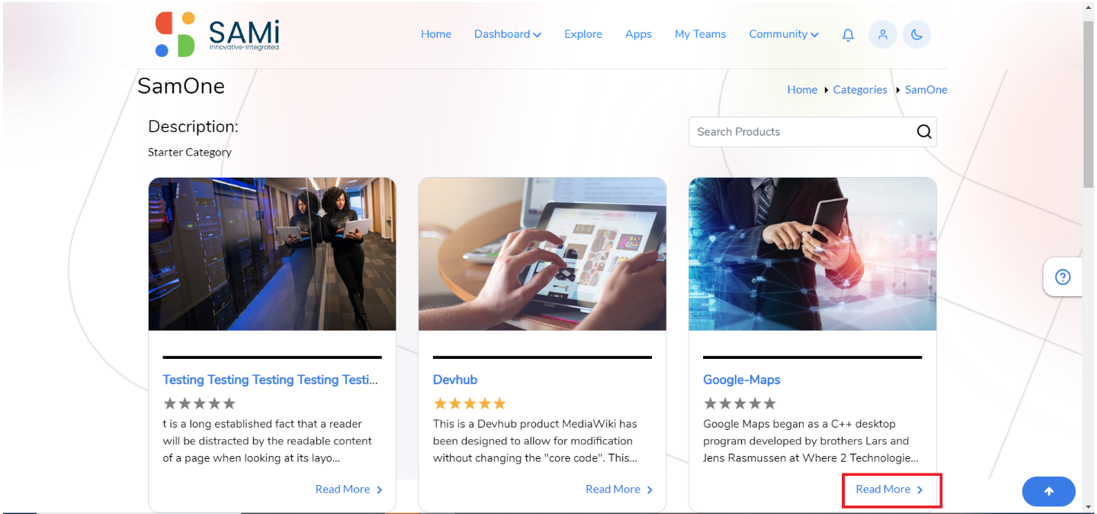The height and width of the screenshot is (514, 1097).
Task: Click the SAMi logo
Action: [218, 34]
